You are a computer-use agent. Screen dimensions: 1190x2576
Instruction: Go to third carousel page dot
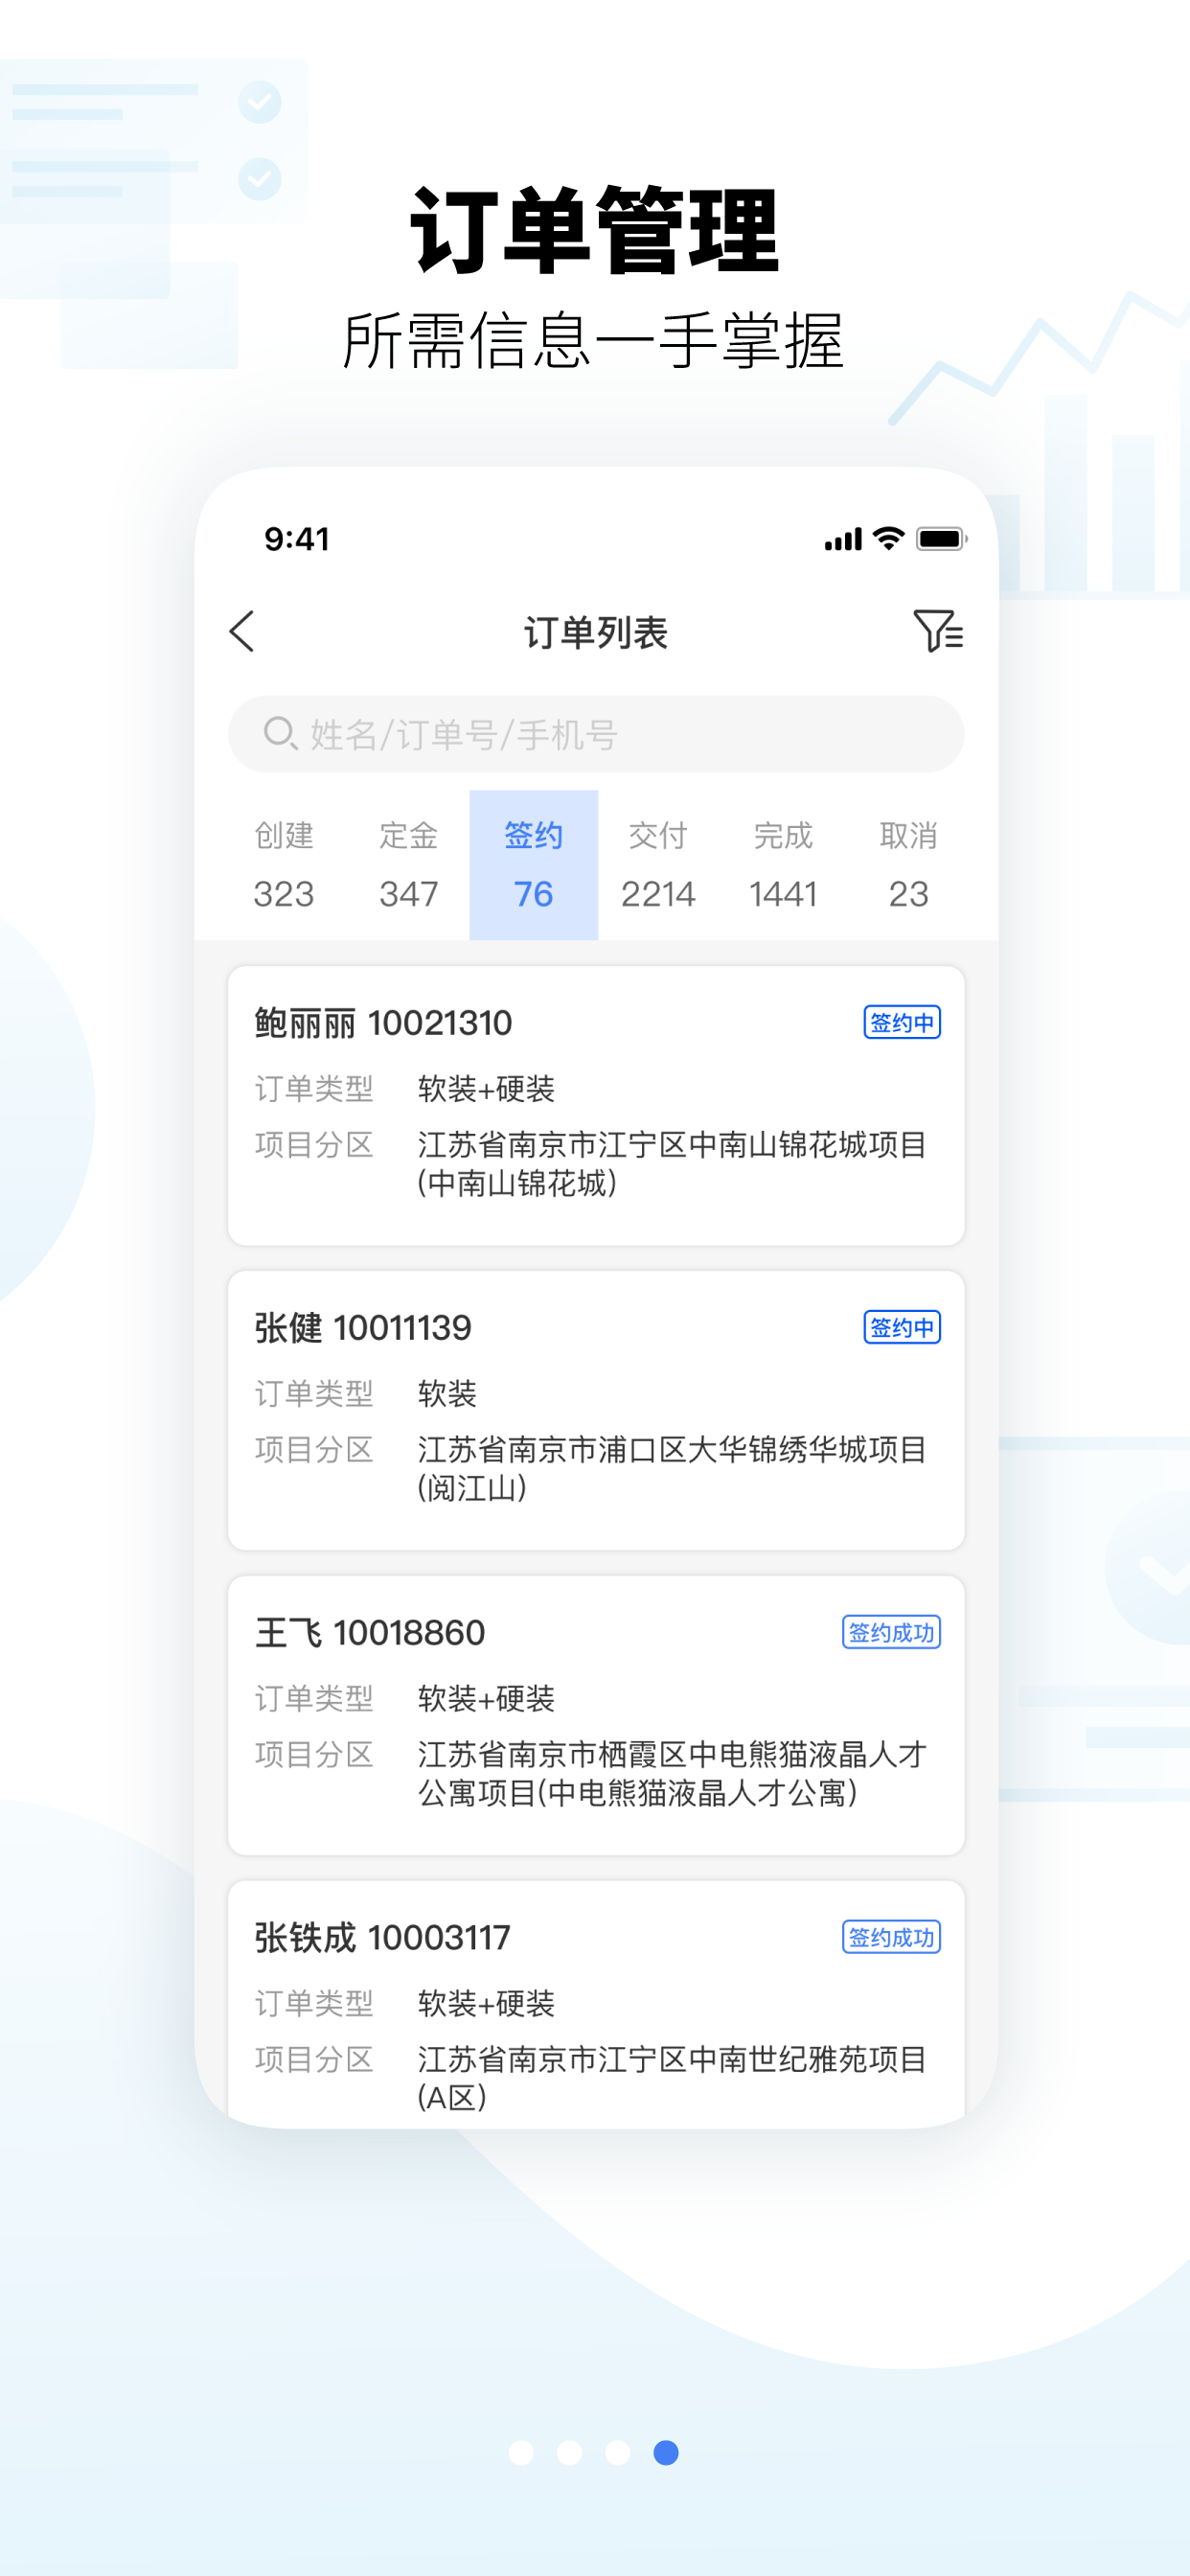(618, 2452)
